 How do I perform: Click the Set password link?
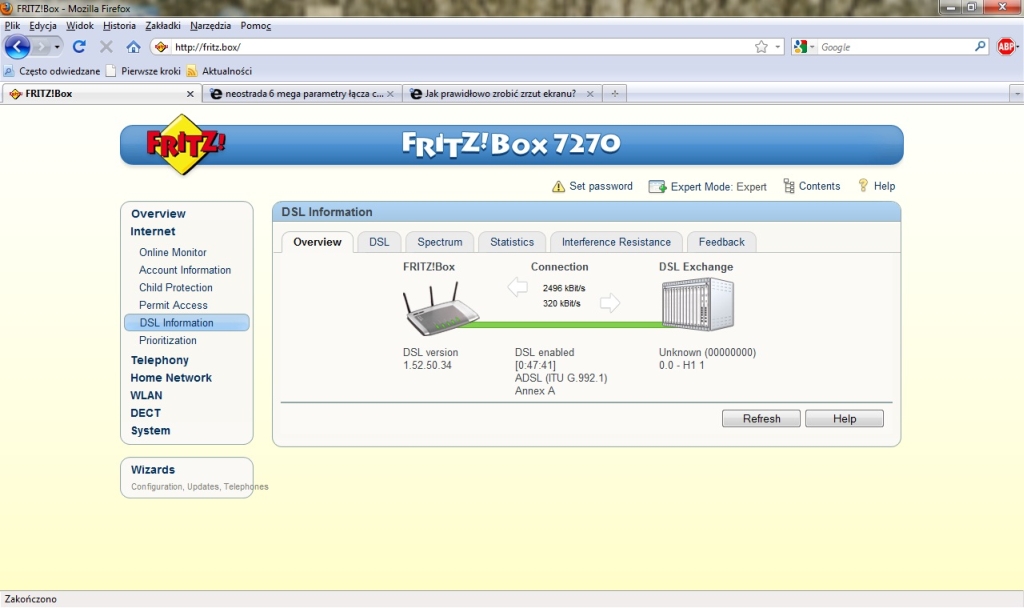click(601, 186)
